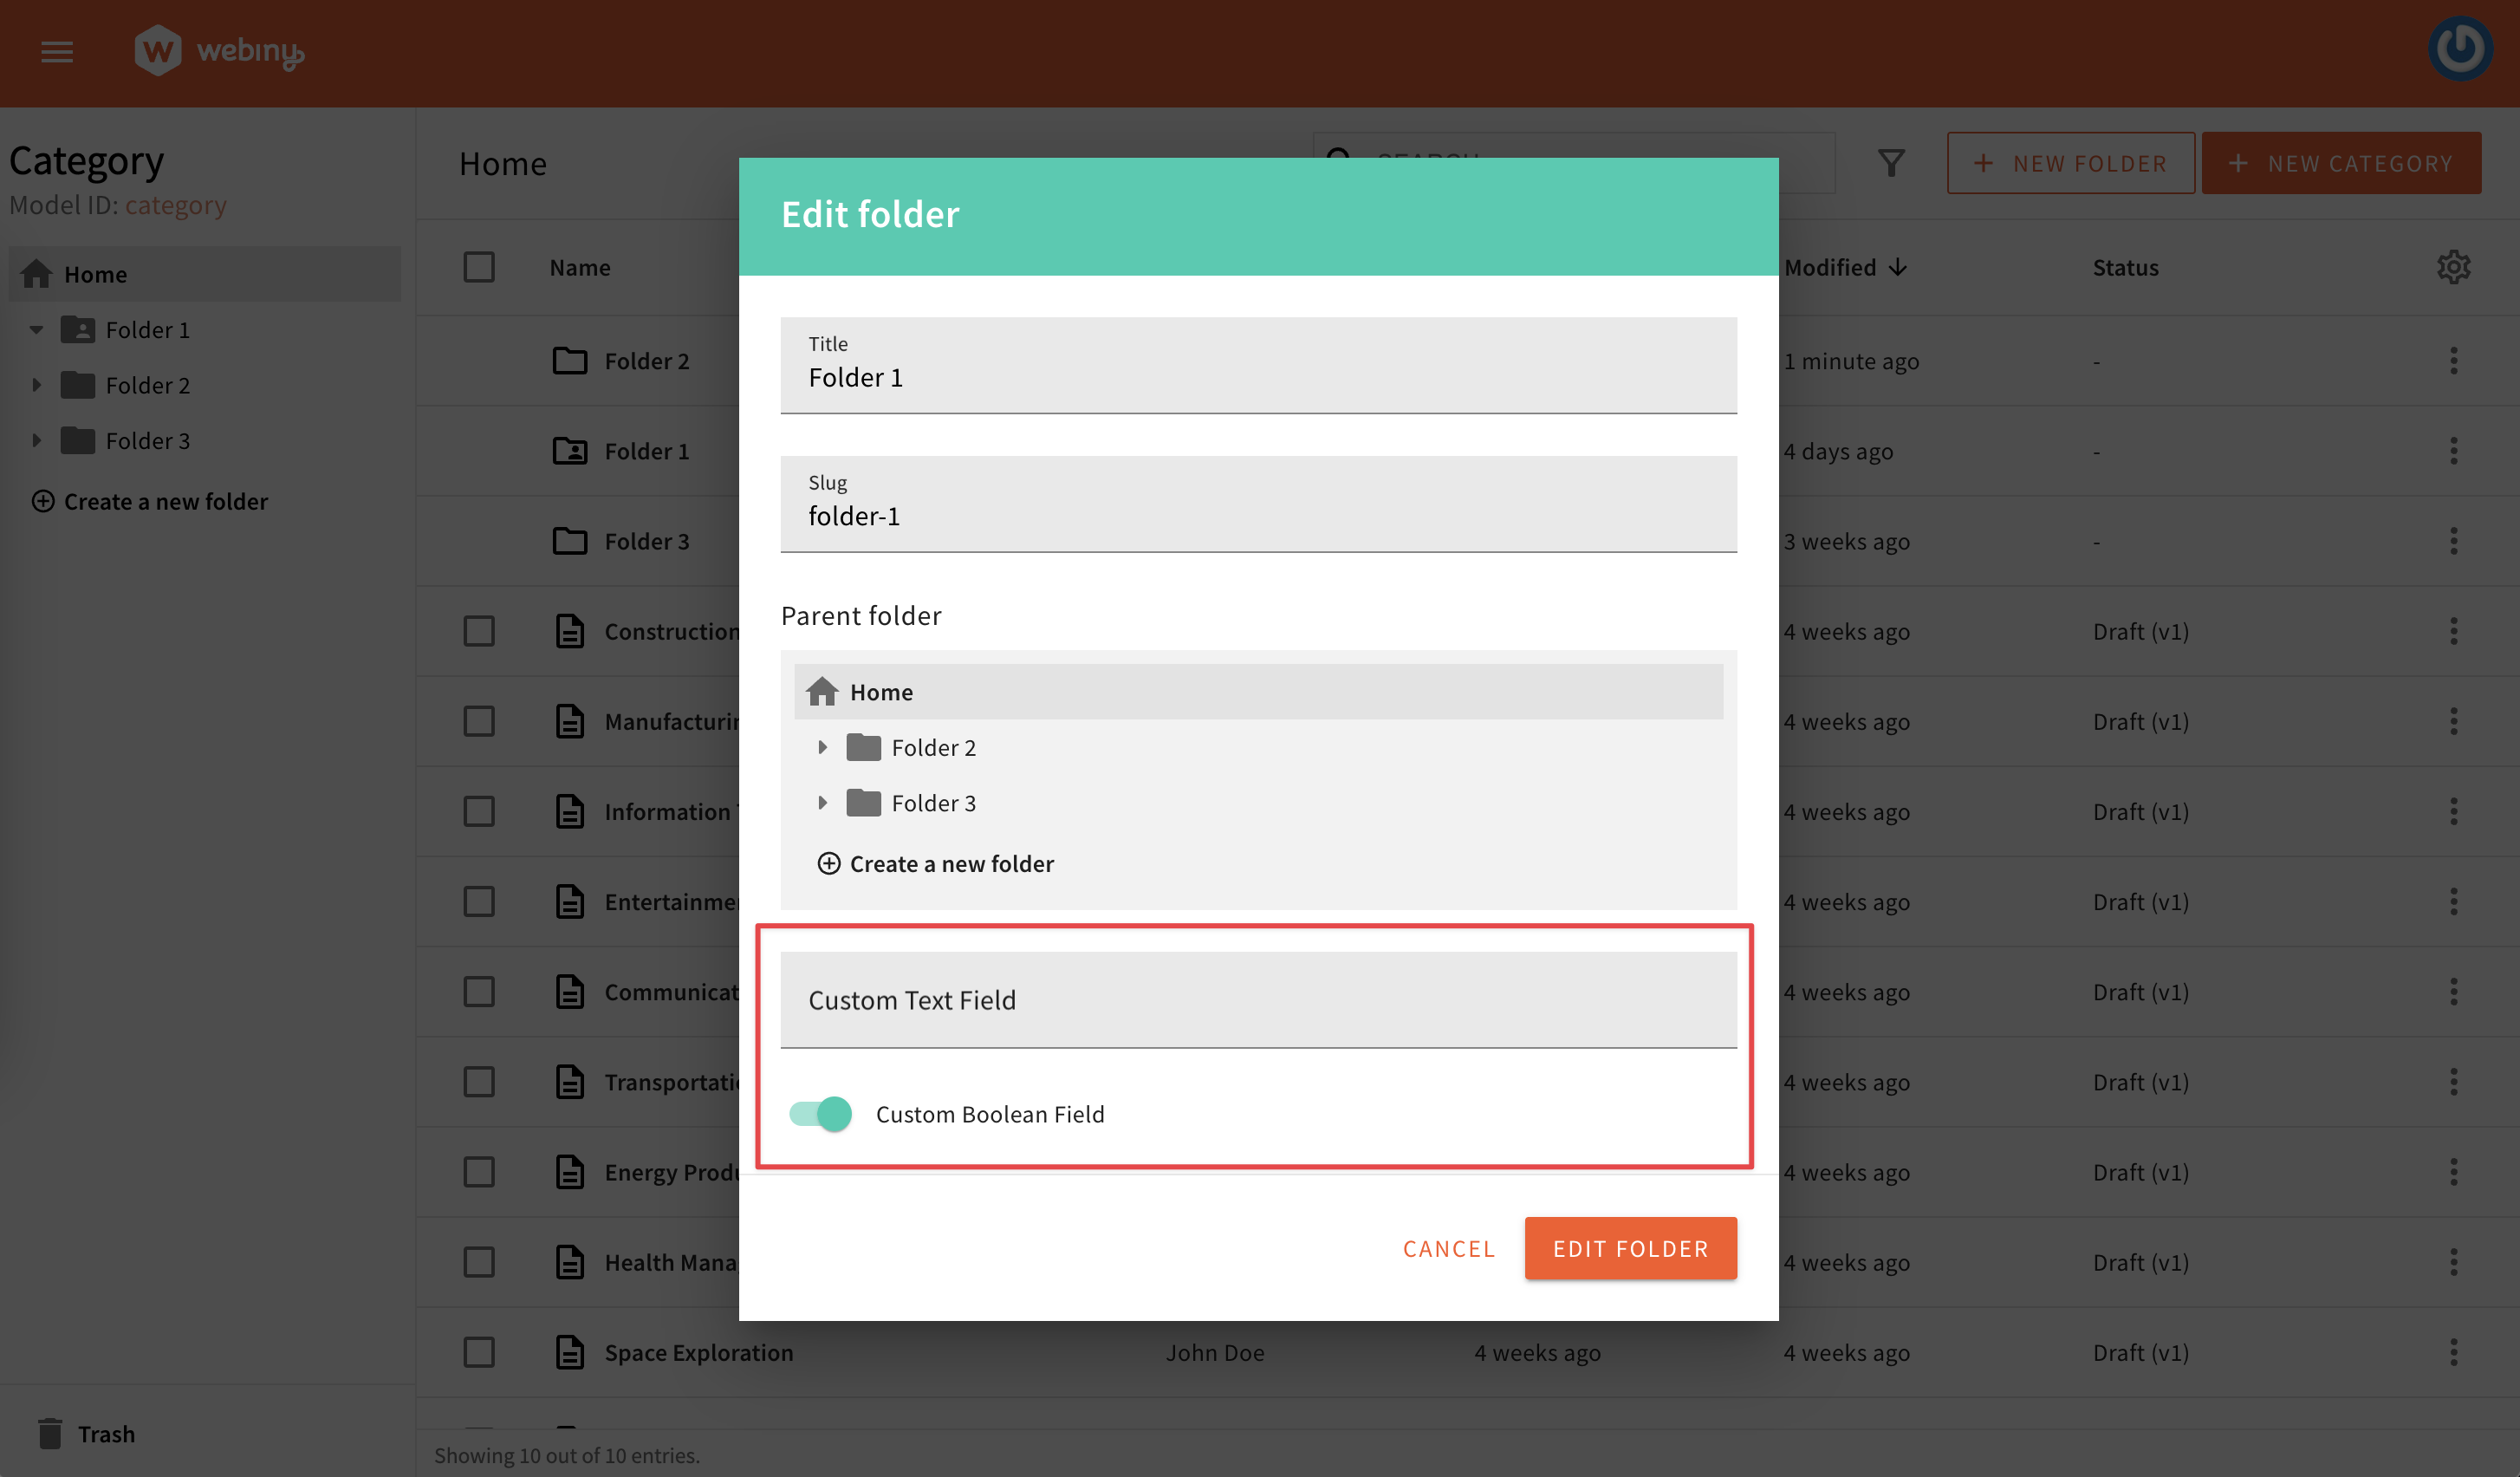Click the EDIT FOLDER button
This screenshot has width=2520, height=1477.
(x=1630, y=1248)
